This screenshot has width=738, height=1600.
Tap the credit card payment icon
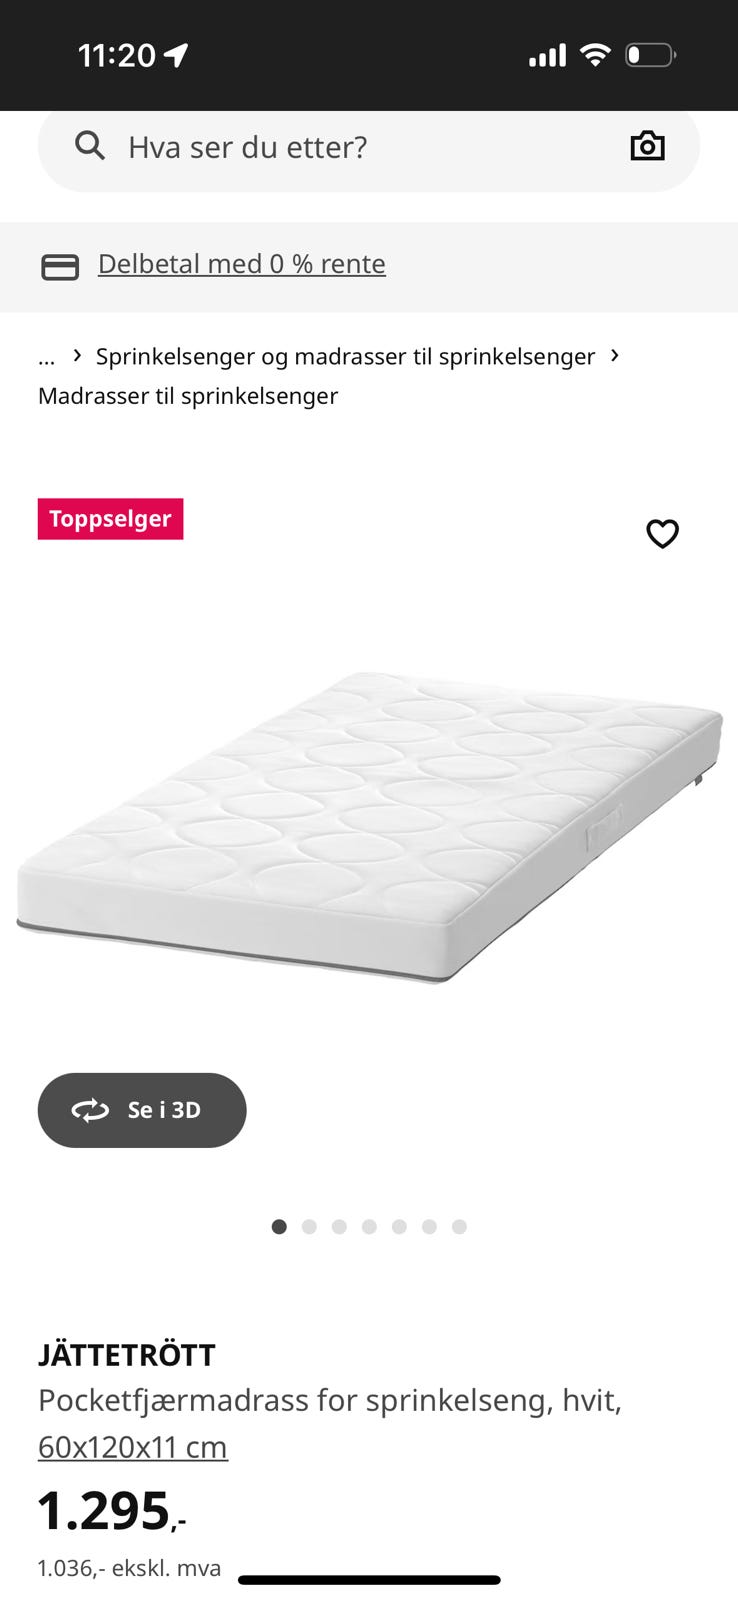pos(60,267)
